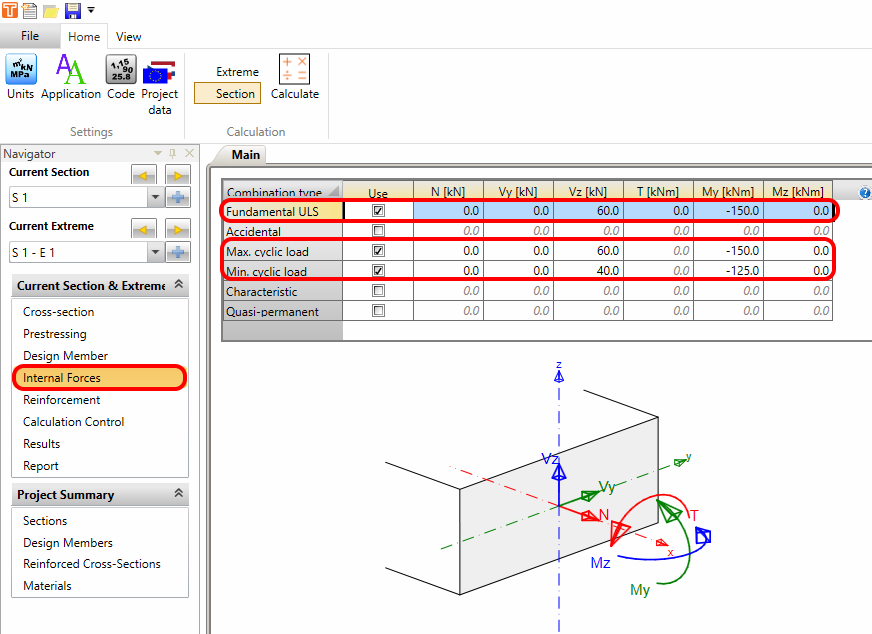Open the Current Section S 1 dropdown
Screen dimensions: 872x634
pos(154,198)
